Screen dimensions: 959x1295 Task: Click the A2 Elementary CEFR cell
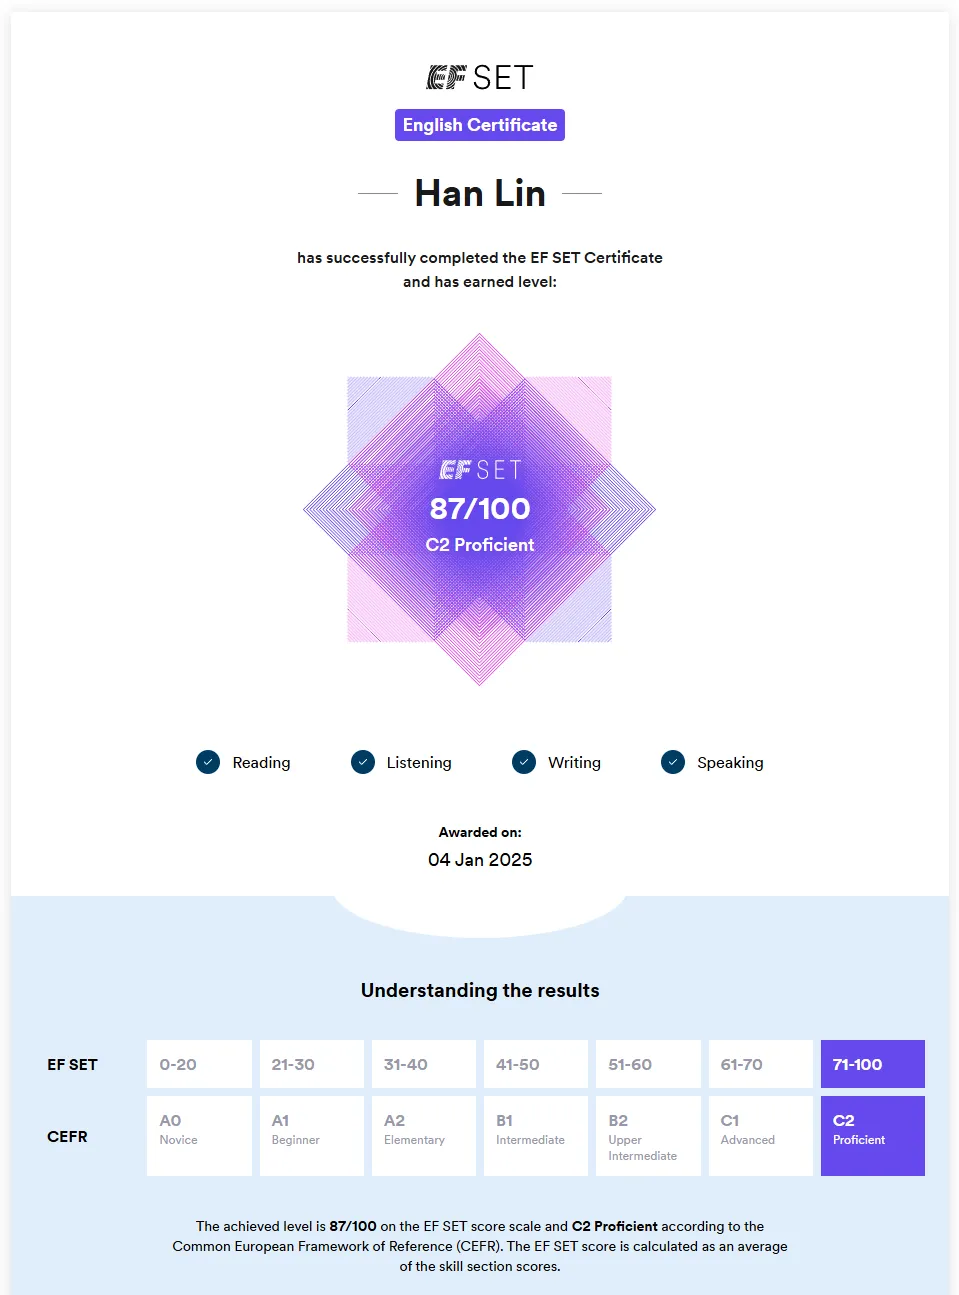pos(423,1135)
